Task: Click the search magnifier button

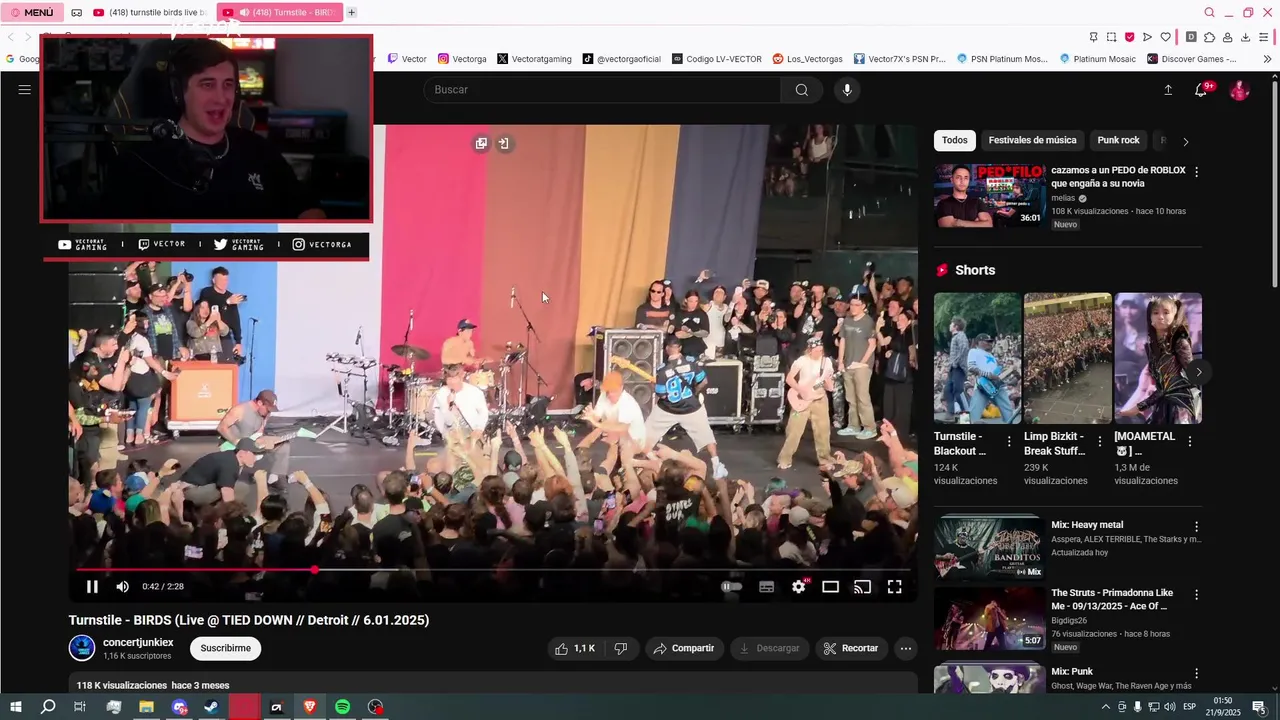Action: (801, 90)
